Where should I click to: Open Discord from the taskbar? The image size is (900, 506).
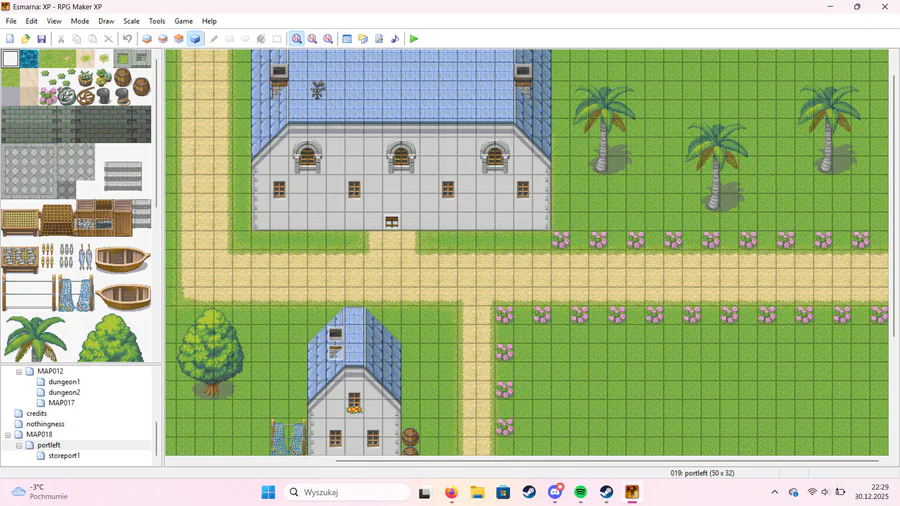(555, 492)
